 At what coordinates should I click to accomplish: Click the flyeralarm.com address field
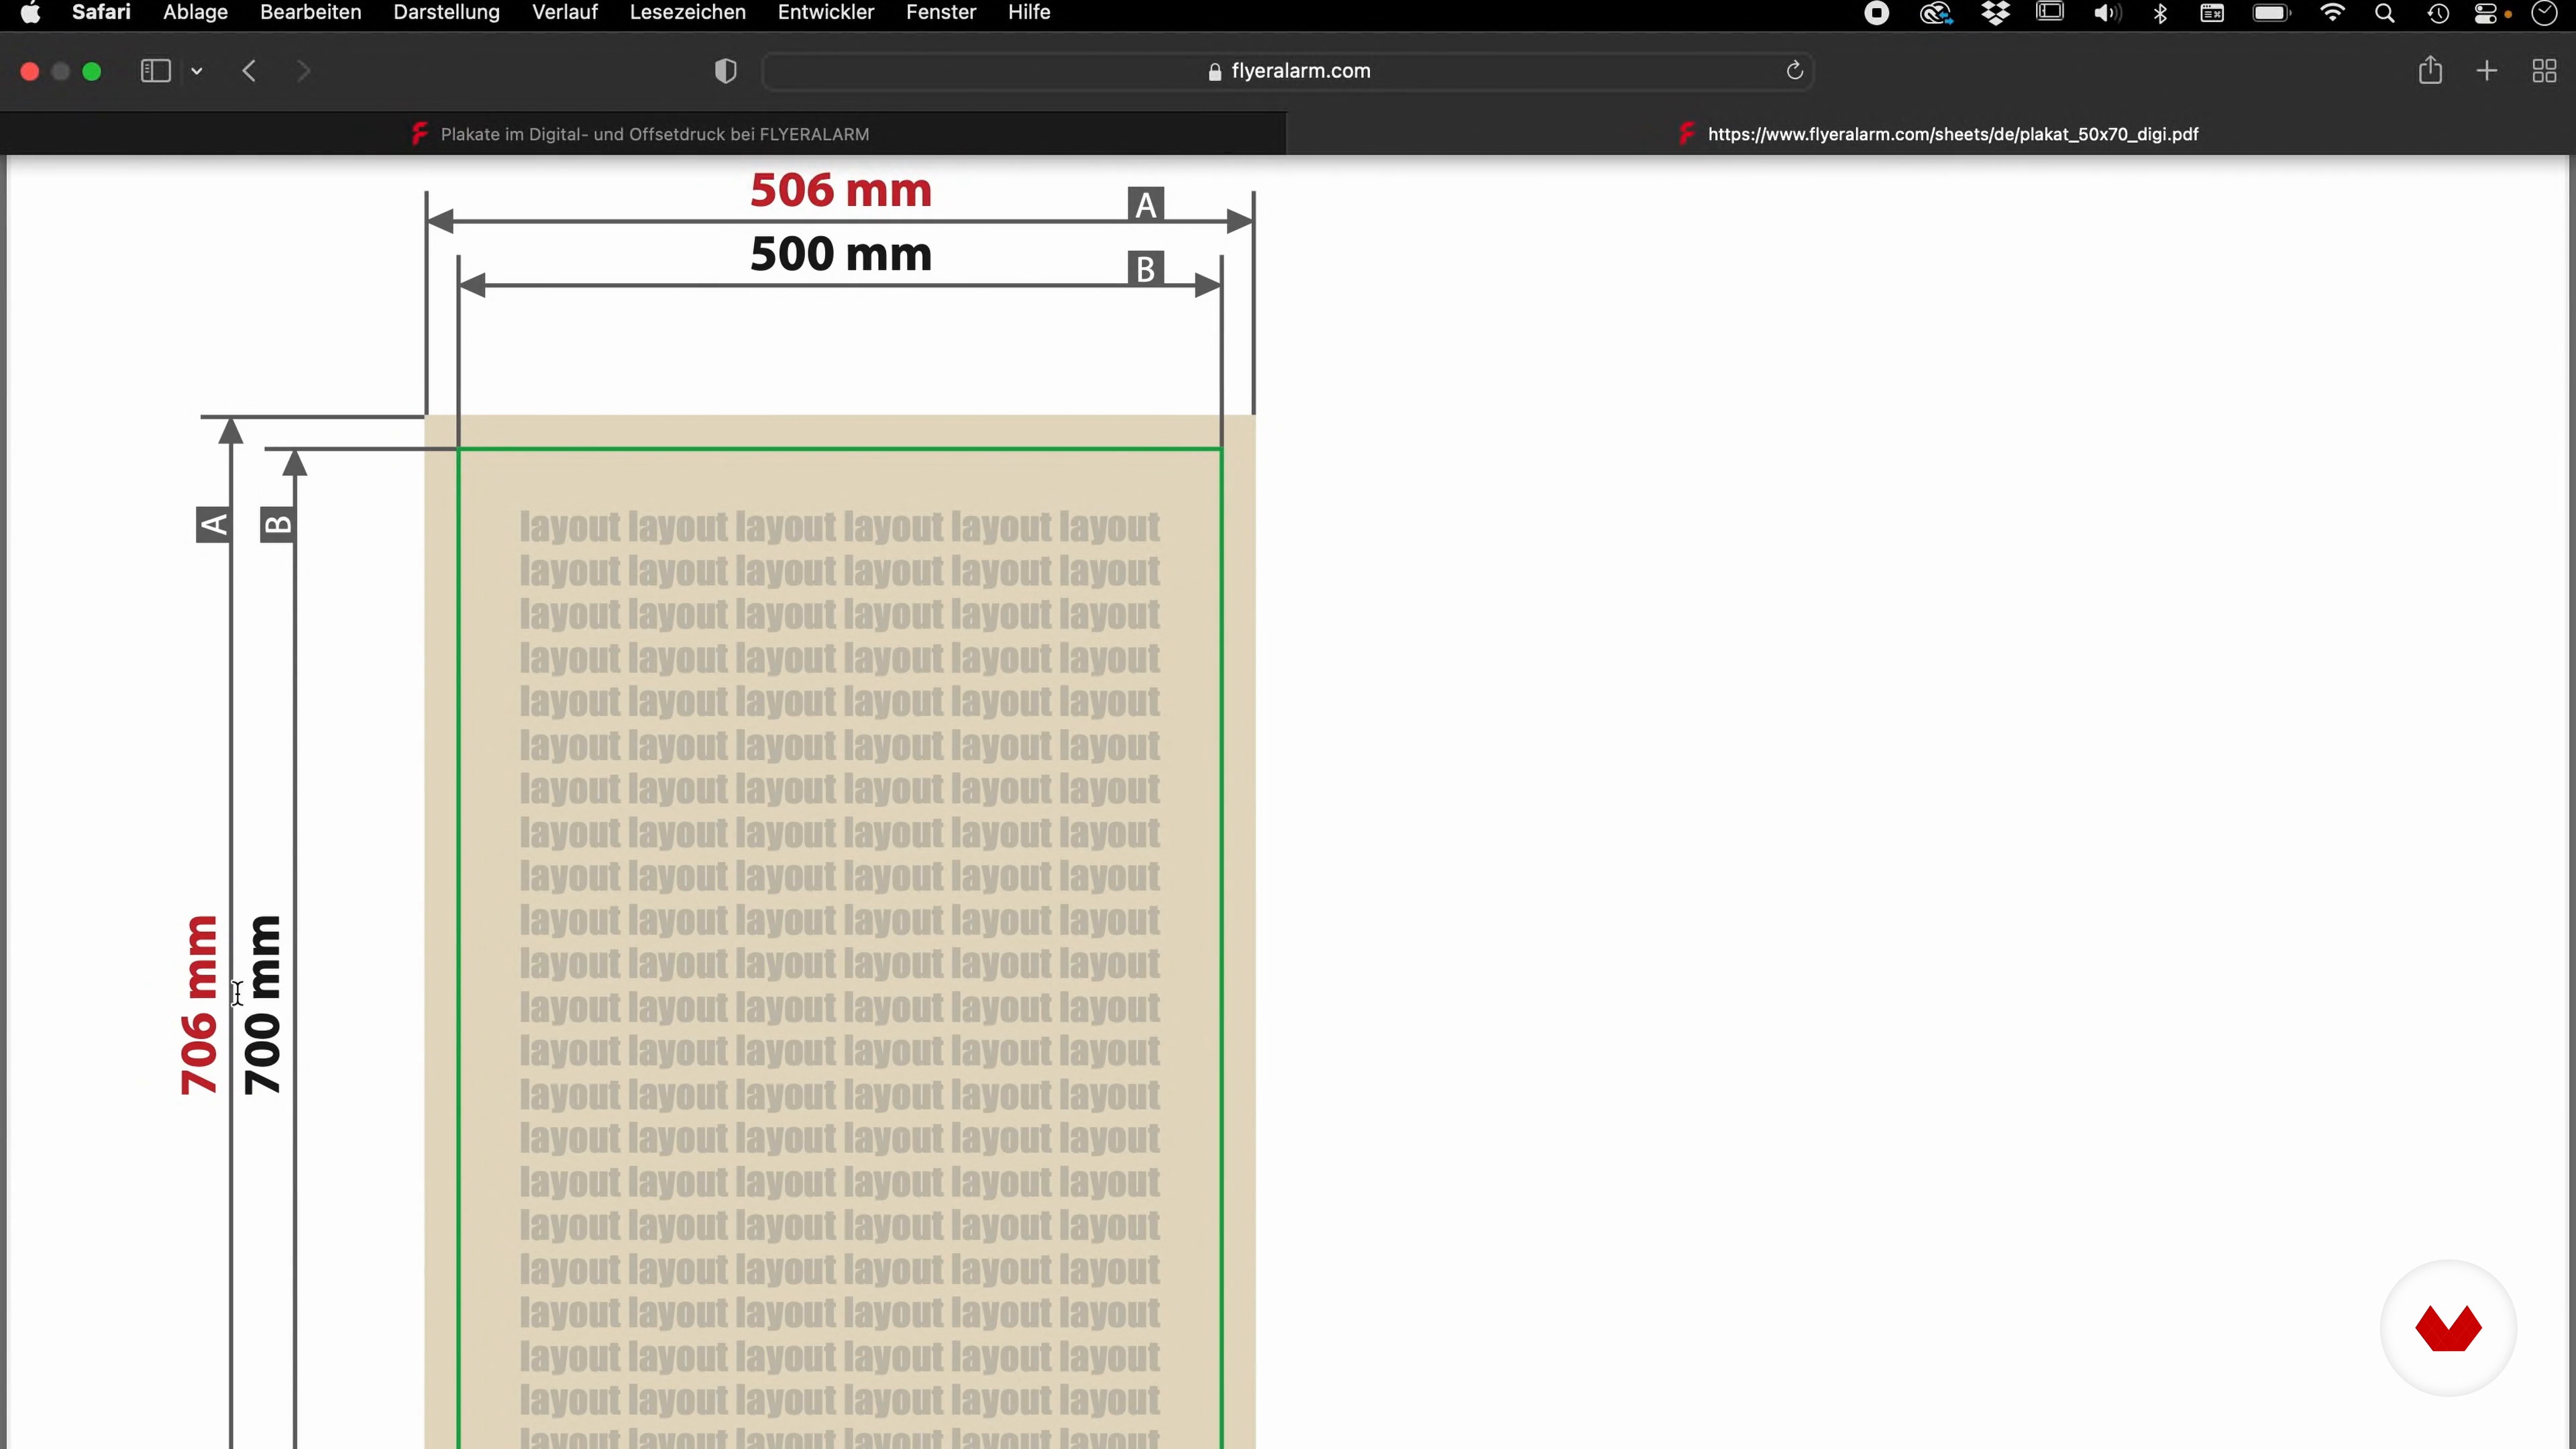[1288, 71]
